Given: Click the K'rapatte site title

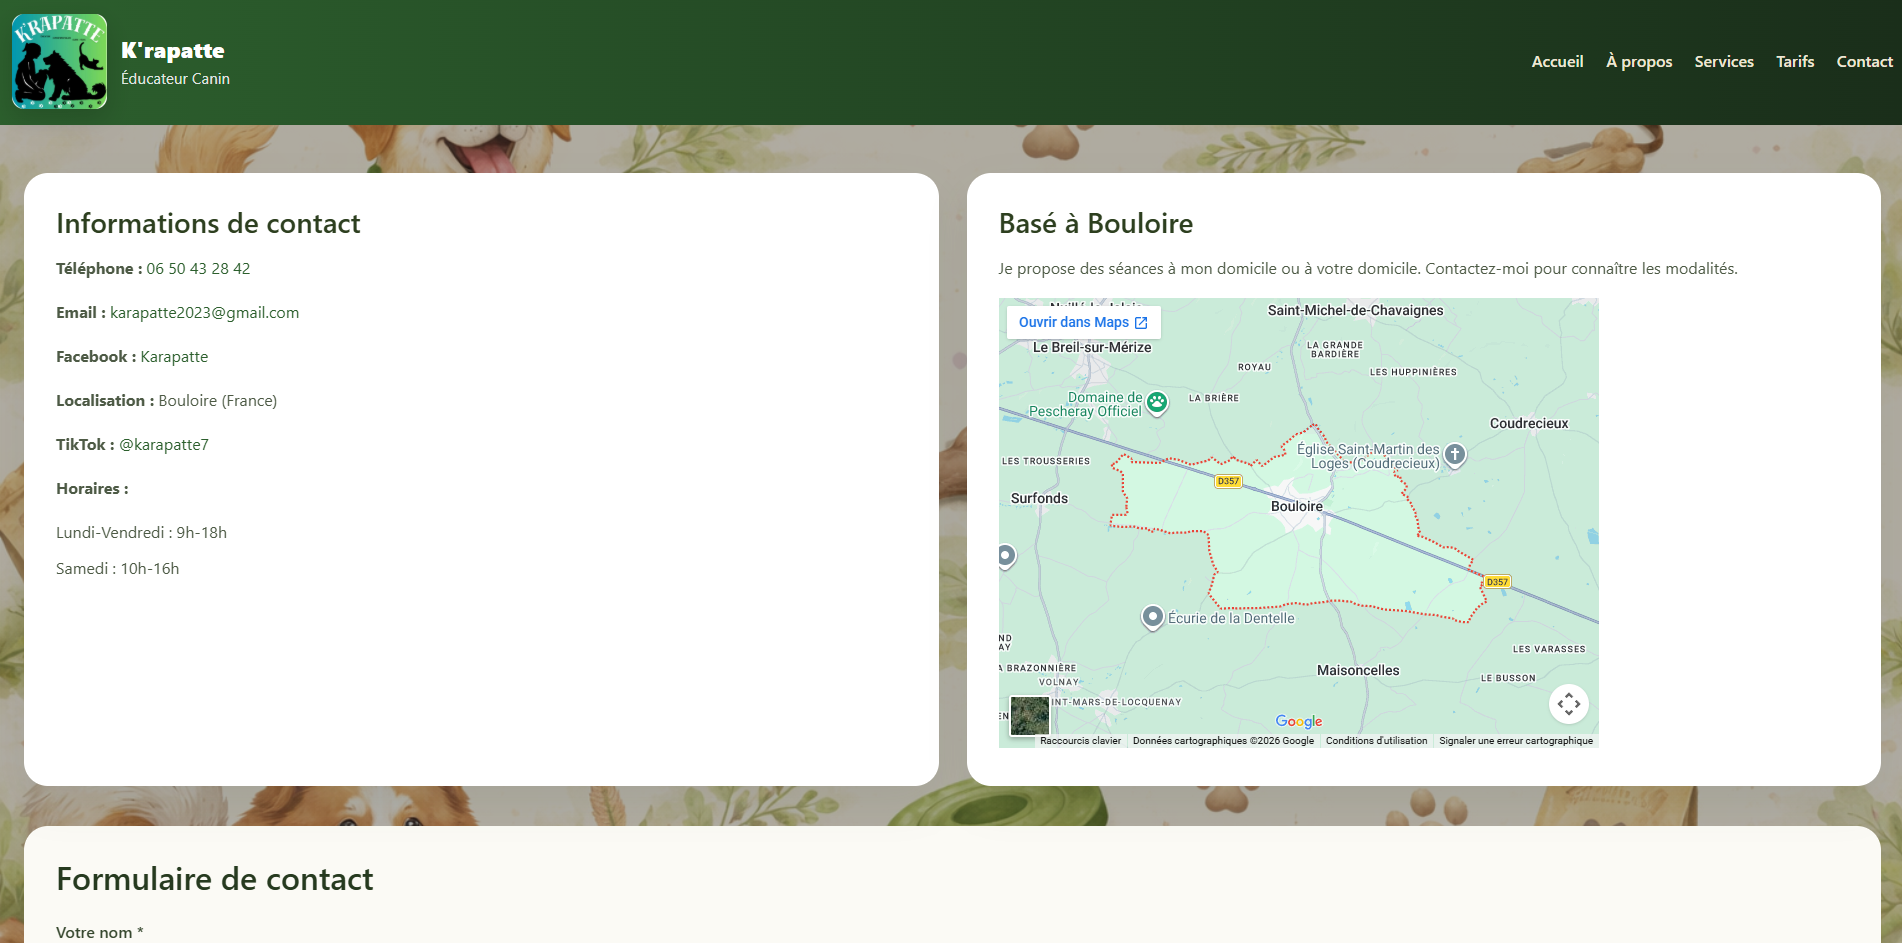Looking at the screenshot, I should [x=172, y=51].
